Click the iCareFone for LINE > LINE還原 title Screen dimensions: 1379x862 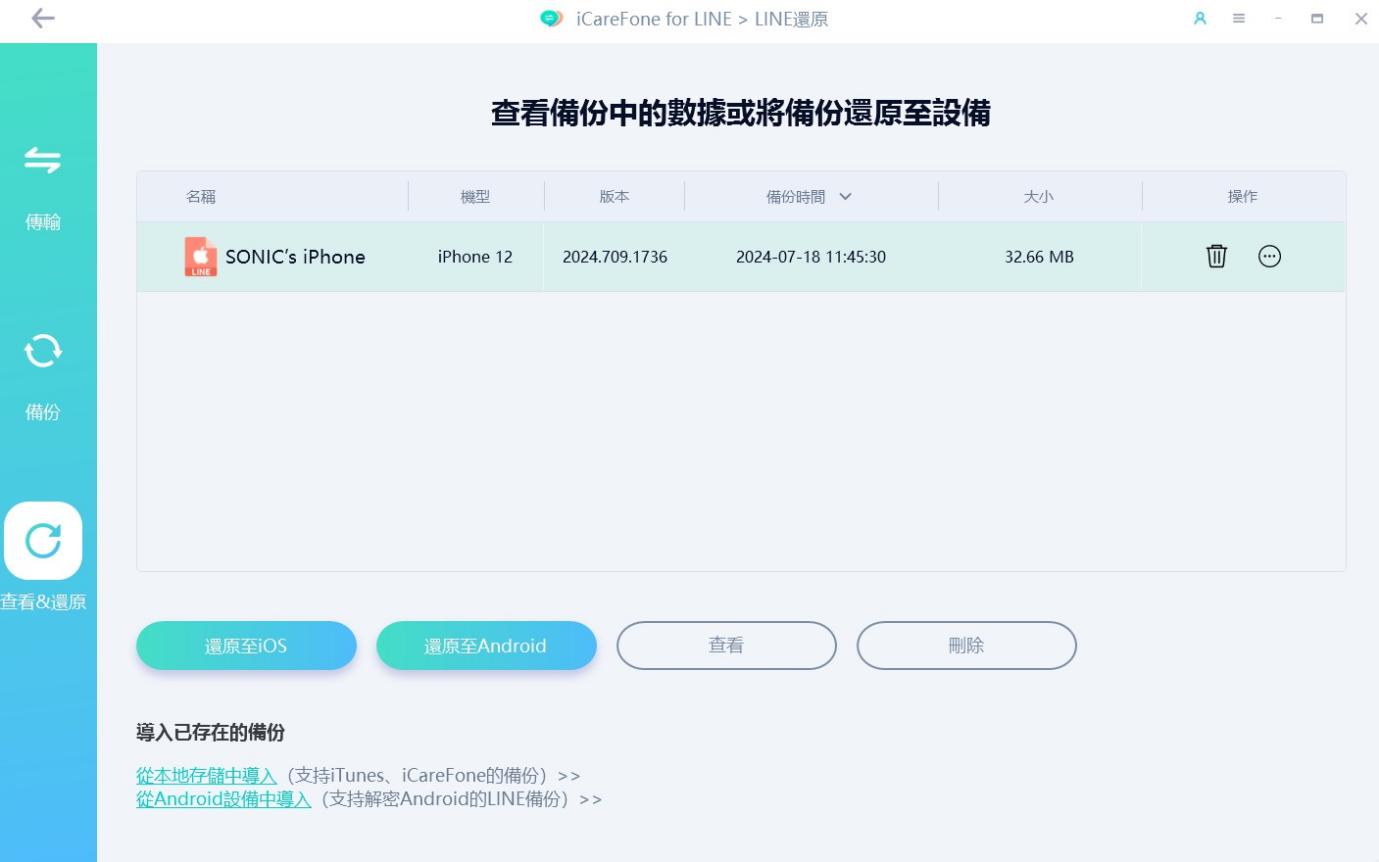click(702, 19)
